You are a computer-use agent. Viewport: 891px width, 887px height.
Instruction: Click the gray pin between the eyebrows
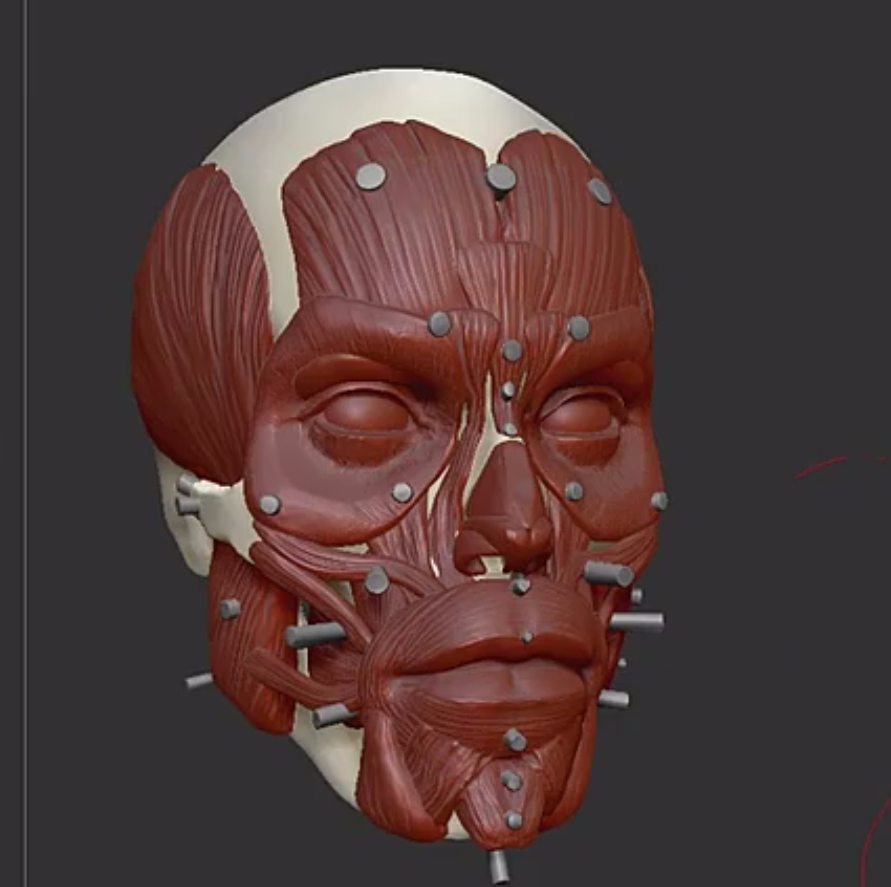[511, 351]
